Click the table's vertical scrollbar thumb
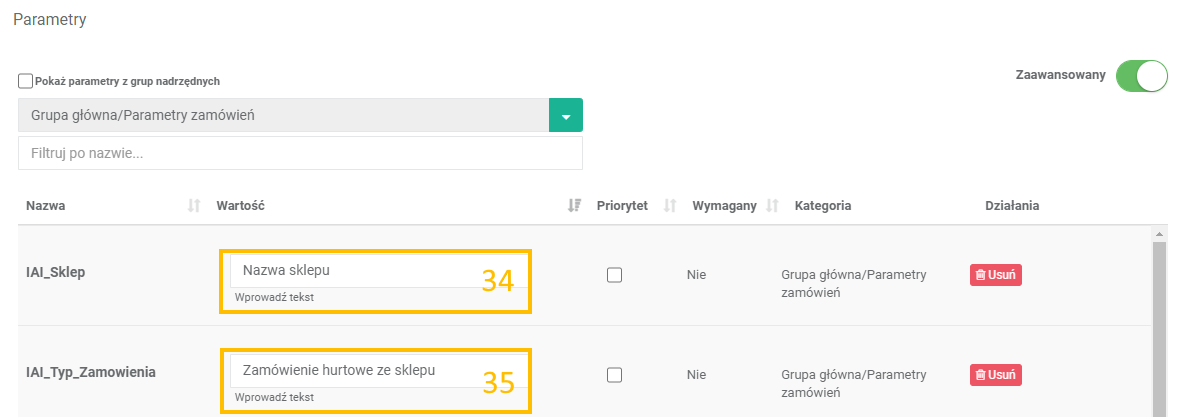The width and height of the screenshot is (1188, 417). (x=1159, y=330)
